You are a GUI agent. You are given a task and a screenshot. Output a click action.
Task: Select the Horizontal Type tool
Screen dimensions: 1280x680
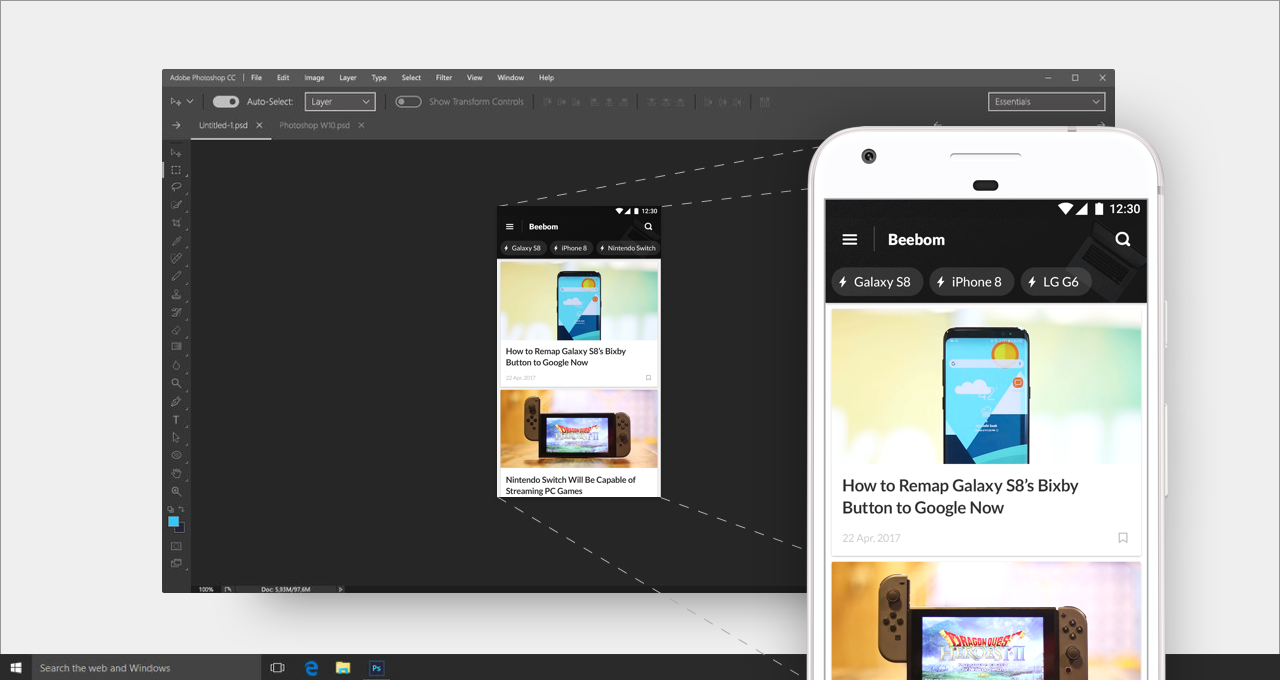pyautogui.click(x=176, y=419)
